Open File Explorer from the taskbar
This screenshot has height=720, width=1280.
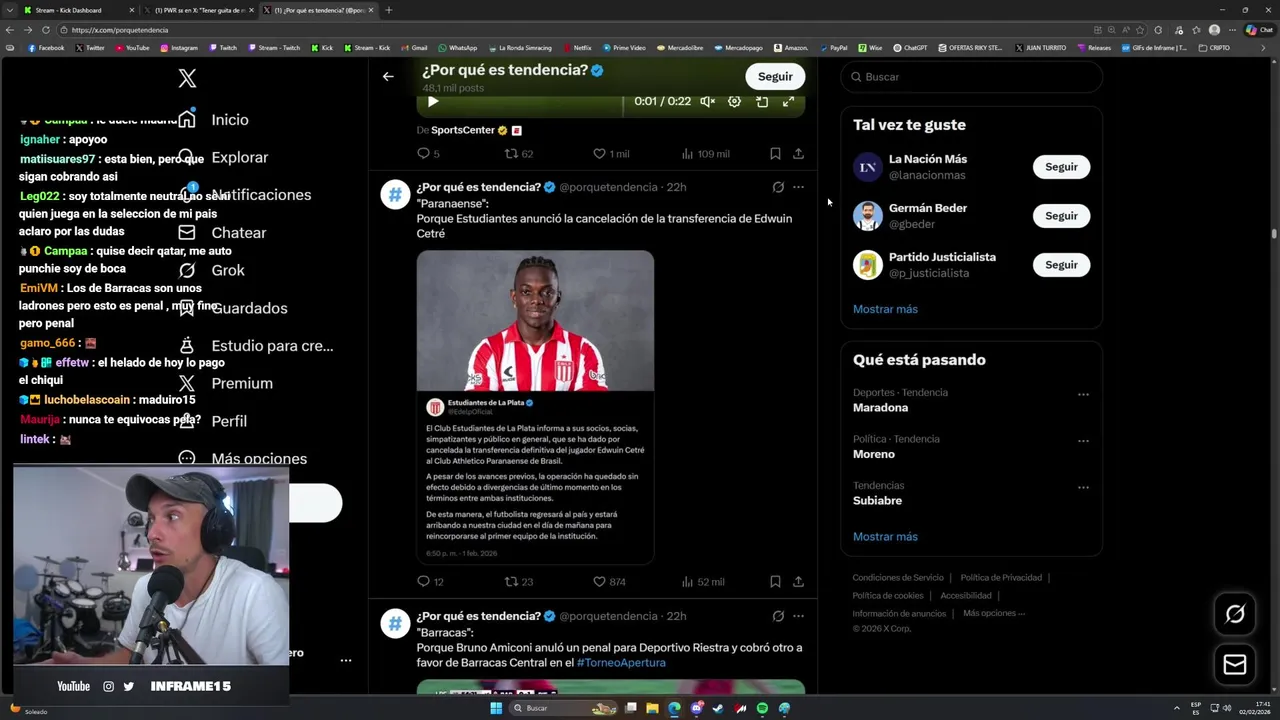[652, 708]
